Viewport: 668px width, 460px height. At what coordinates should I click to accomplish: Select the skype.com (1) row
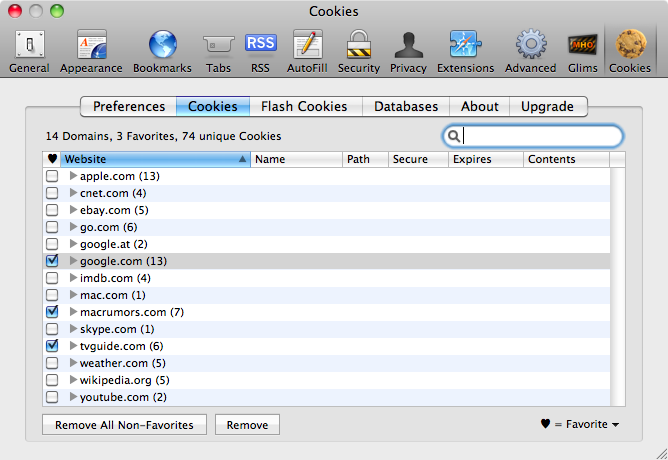pos(326,329)
